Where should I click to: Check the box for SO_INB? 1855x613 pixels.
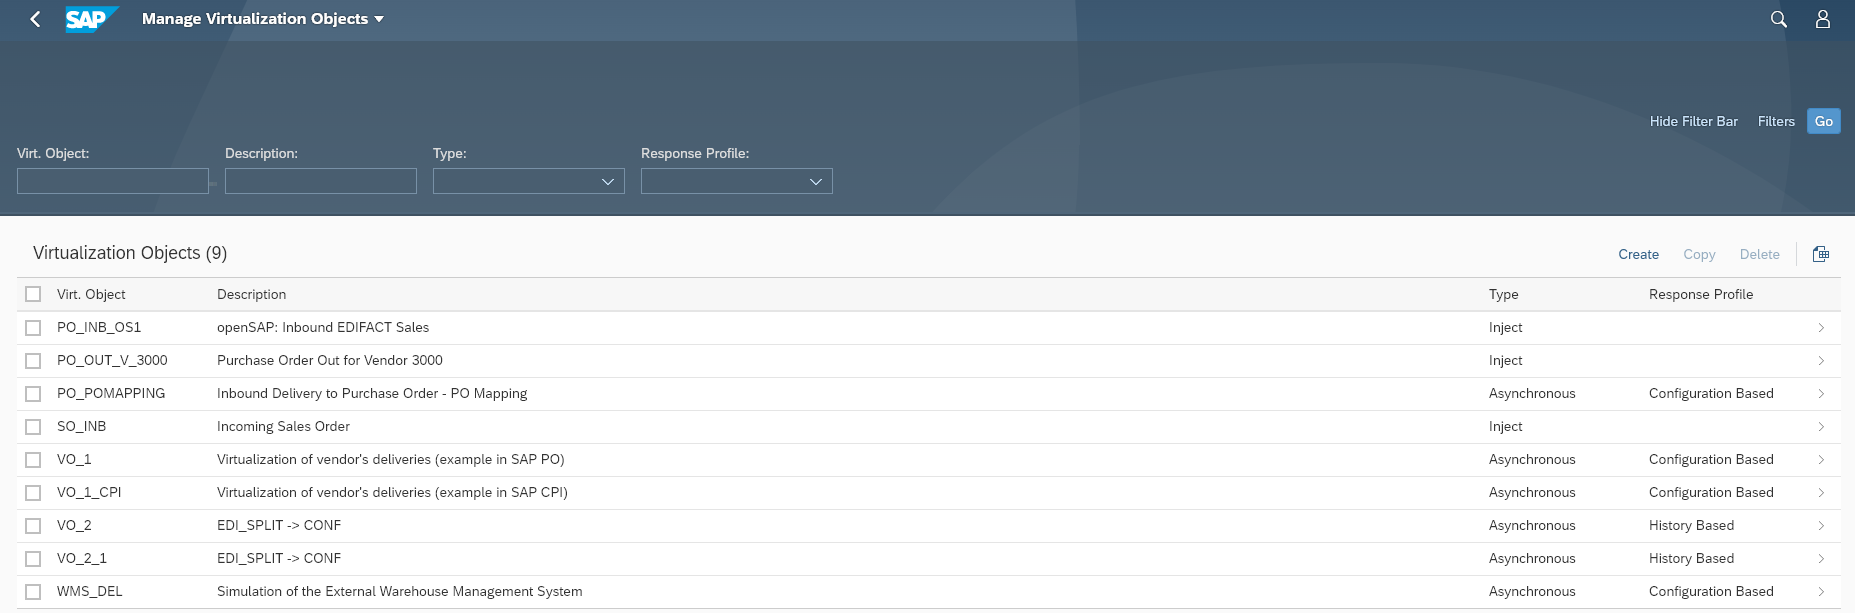(33, 427)
